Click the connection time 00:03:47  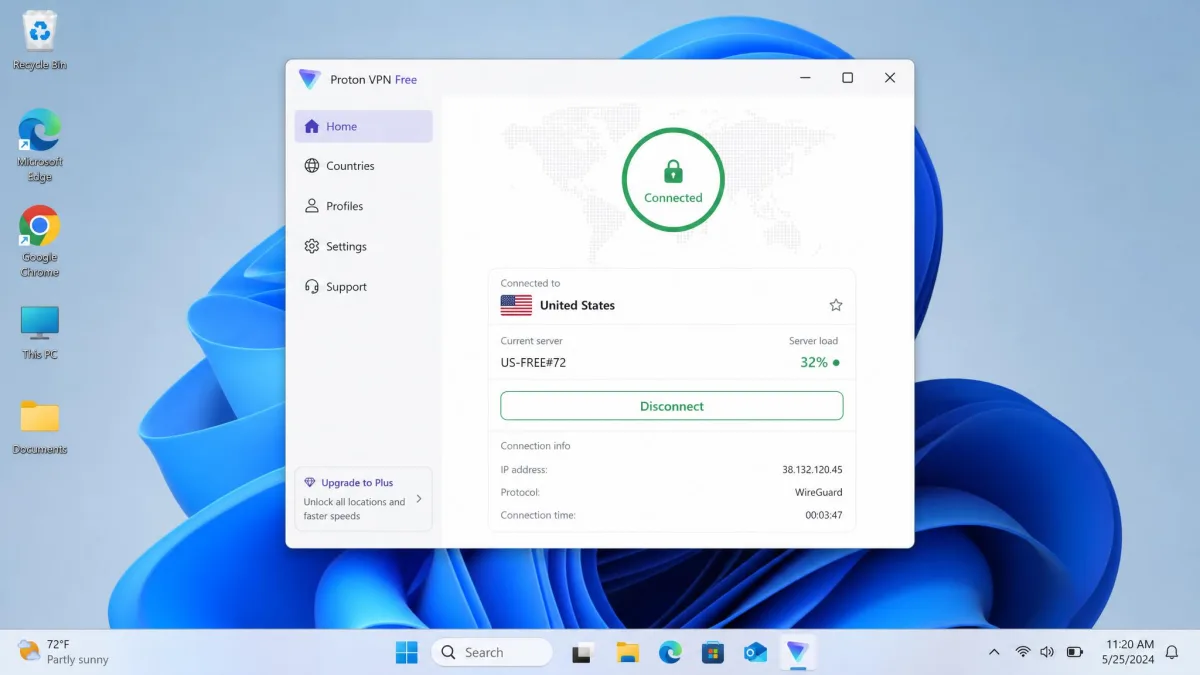824,516
